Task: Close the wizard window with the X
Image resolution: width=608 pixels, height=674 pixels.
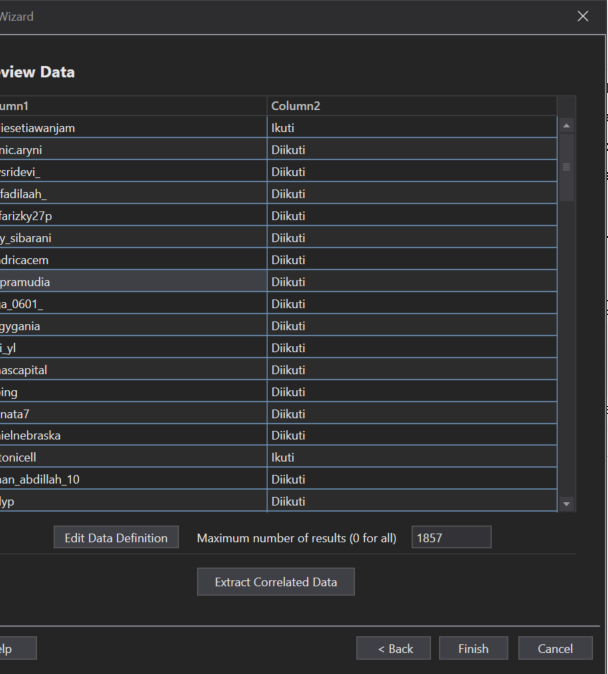Action: pyautogui.click(x=583, y=16)
